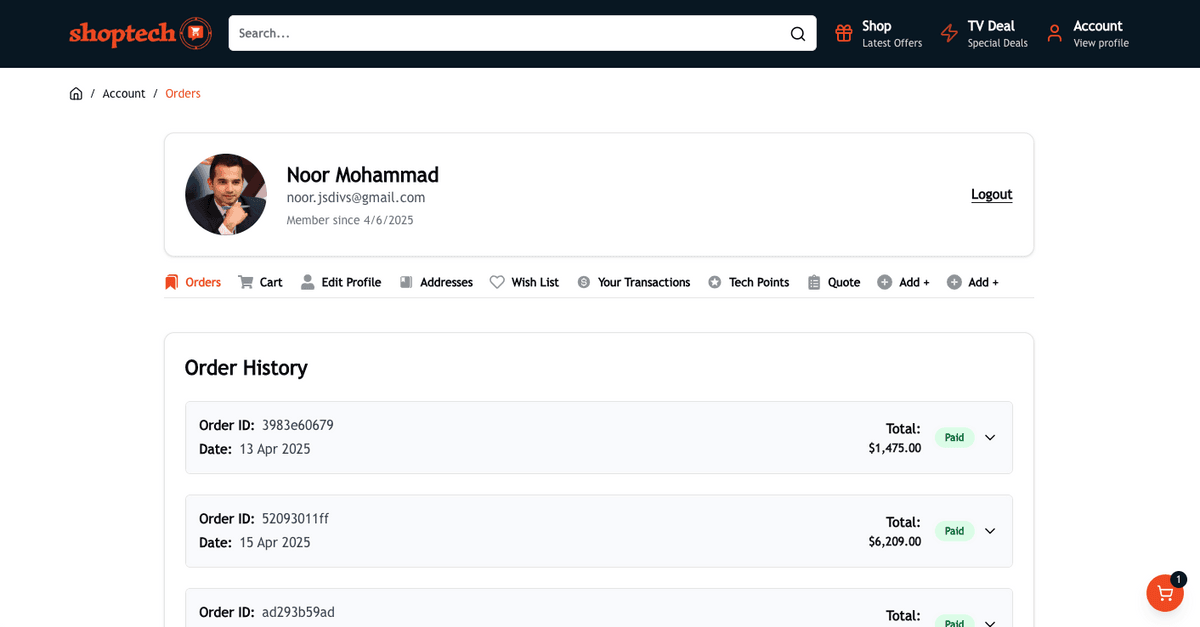The width and height of the screenshot is (1200, 627).
Task: Open the floating cart button
Action: pos(1165,592)
